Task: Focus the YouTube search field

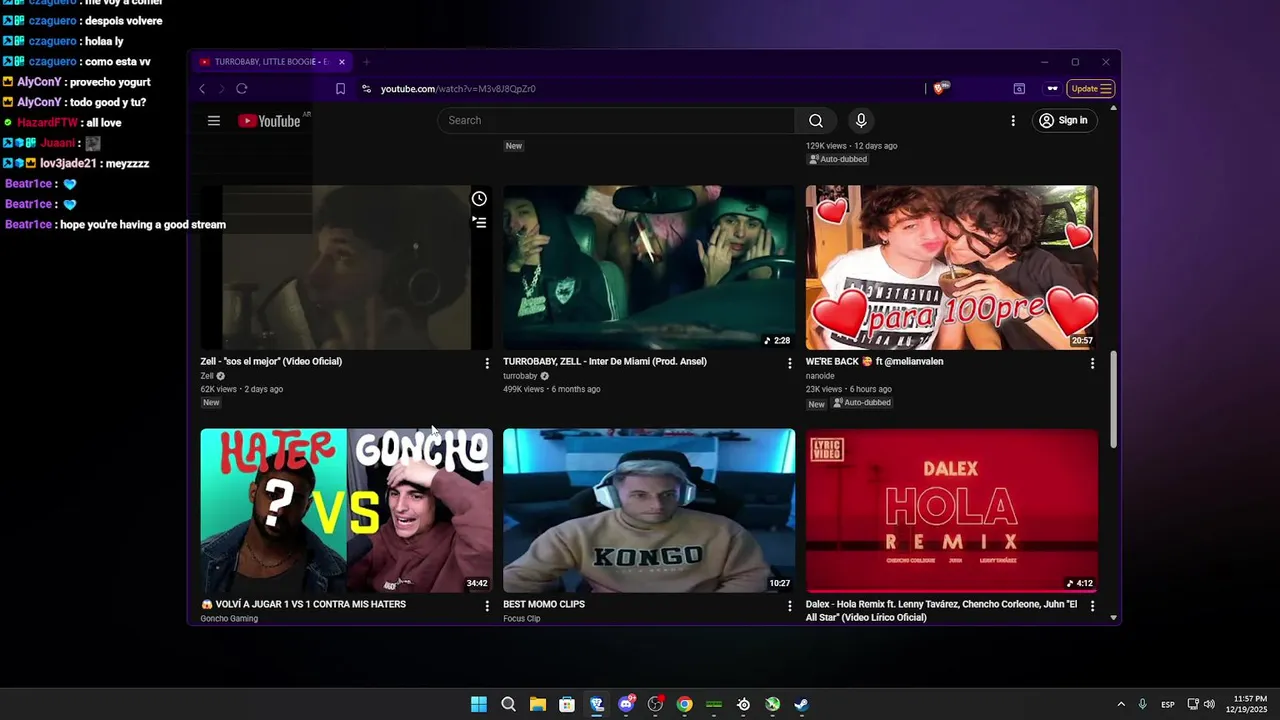Action: point(617,121)
